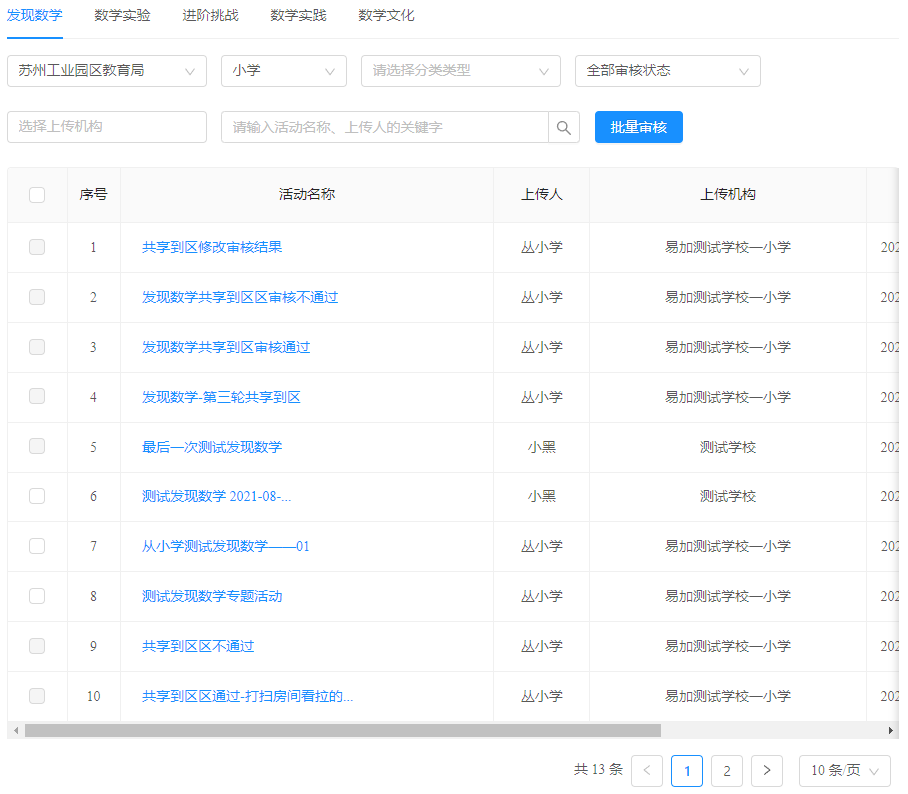
Task: Open 发现数学共享到区区审核不通过 link
Action: pyautogui.click(x=240, y=297)
